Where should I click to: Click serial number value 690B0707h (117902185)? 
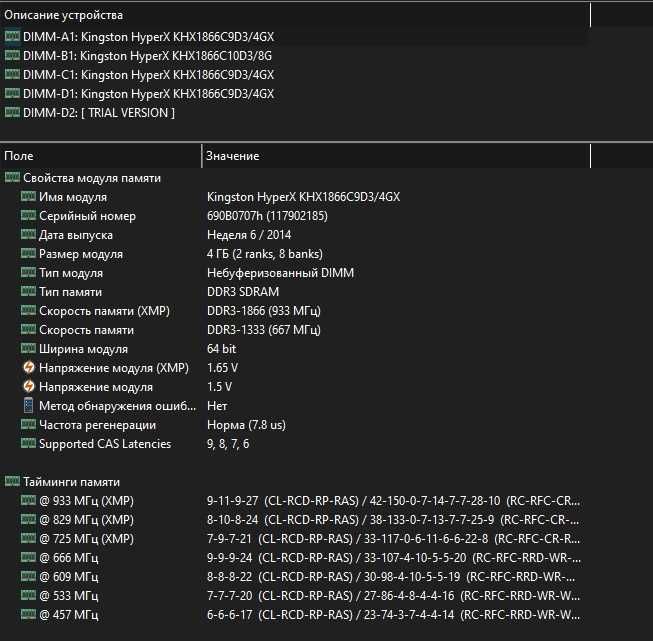coord(267,216)
